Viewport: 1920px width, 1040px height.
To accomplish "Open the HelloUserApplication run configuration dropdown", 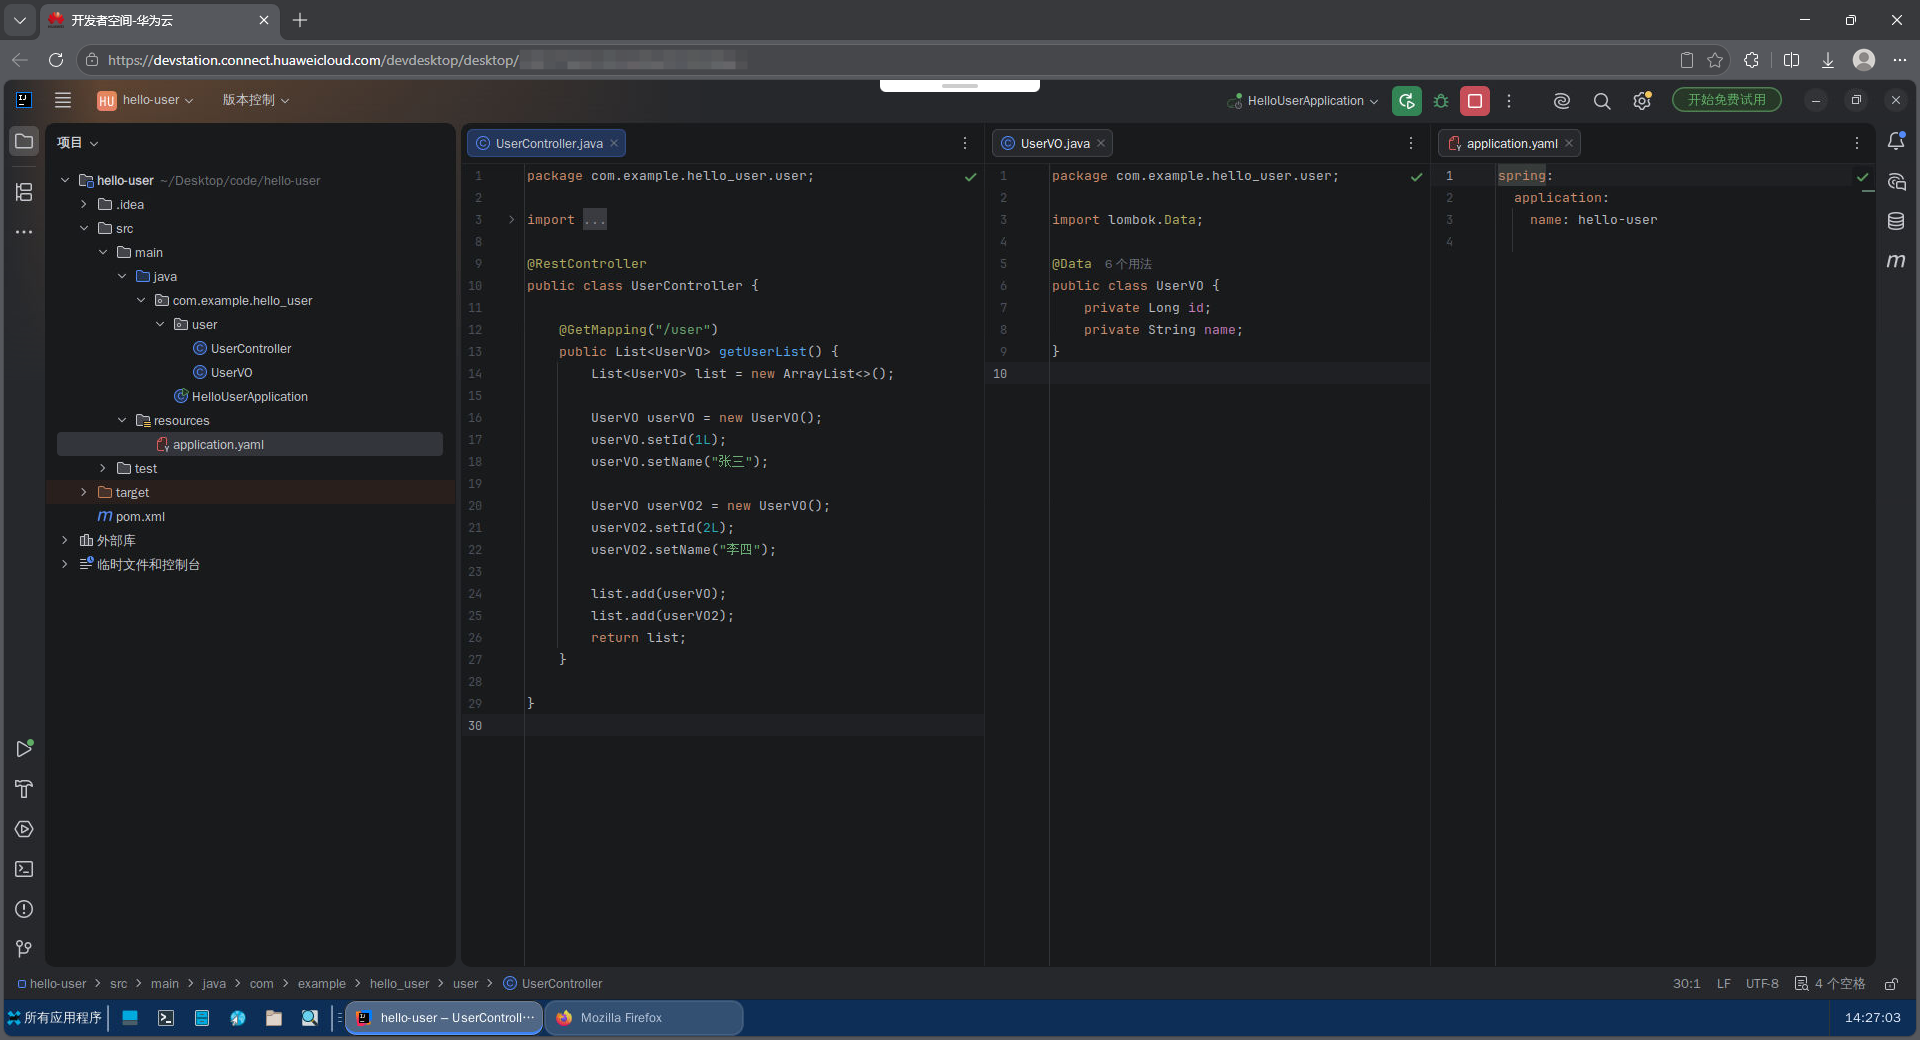I will tap(1303, 101).
